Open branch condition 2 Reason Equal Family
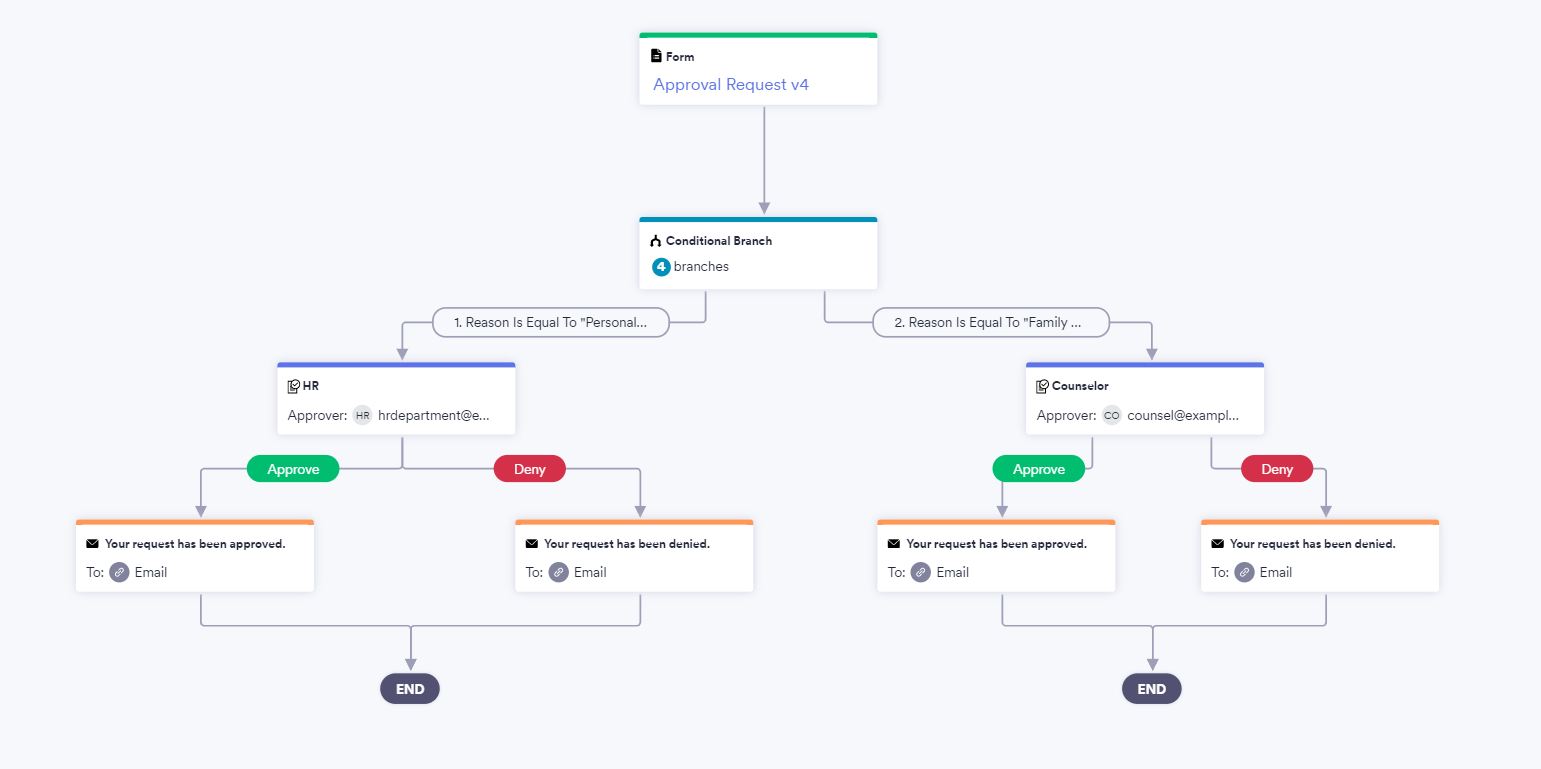This screenshot has width=1541, height=769. (x=991, y=323)
